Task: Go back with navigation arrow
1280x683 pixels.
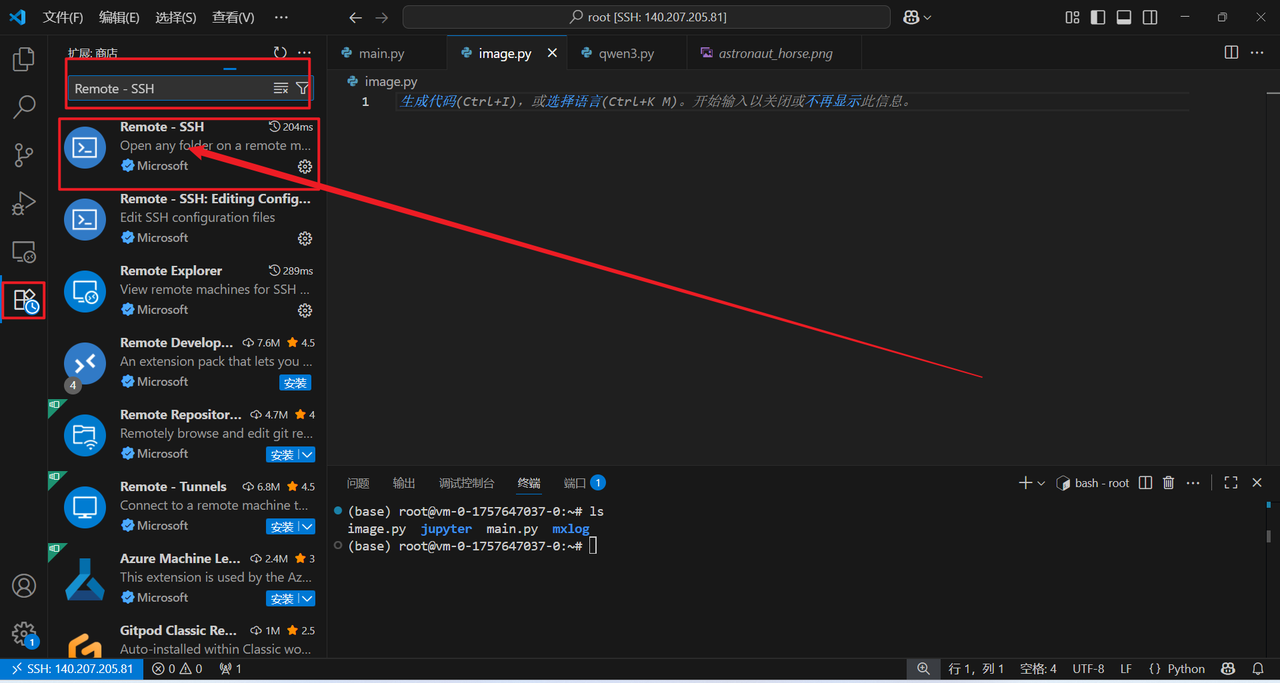Action: 356,17
